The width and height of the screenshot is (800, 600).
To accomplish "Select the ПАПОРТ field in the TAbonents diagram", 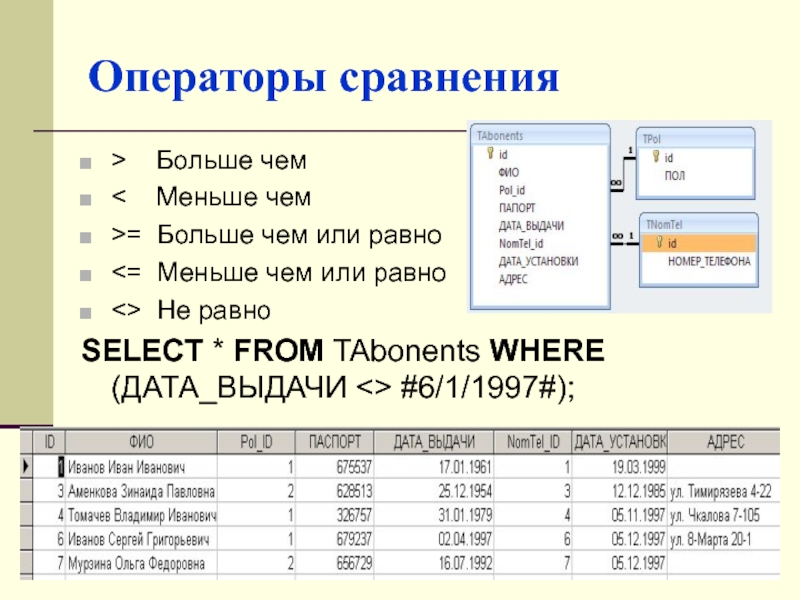I will click(x=517, y=208).
